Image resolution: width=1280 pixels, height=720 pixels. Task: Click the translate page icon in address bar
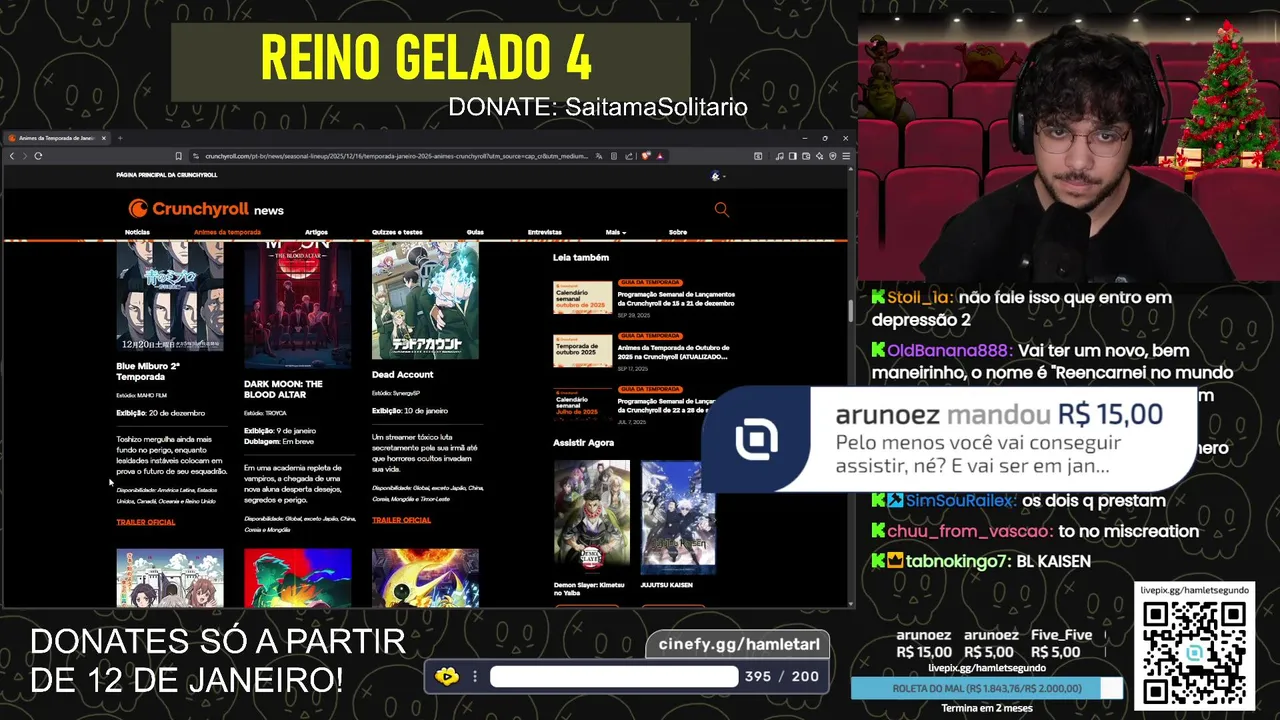599,156
